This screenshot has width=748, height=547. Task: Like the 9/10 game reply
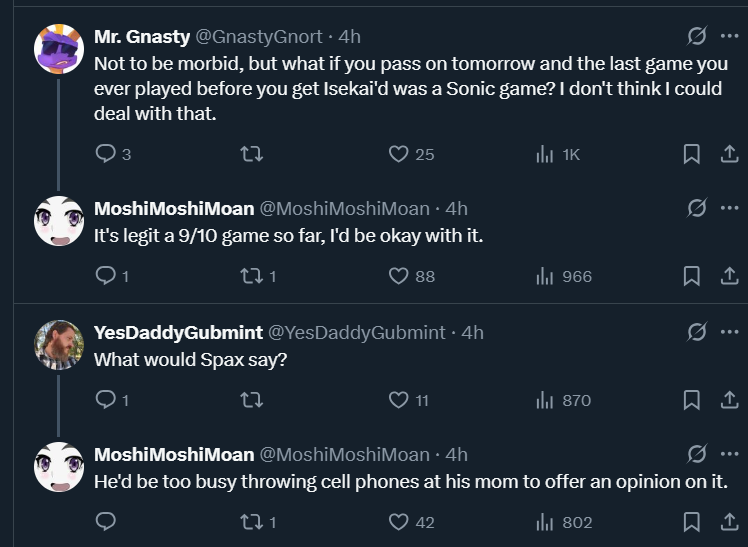coord(399,276)
